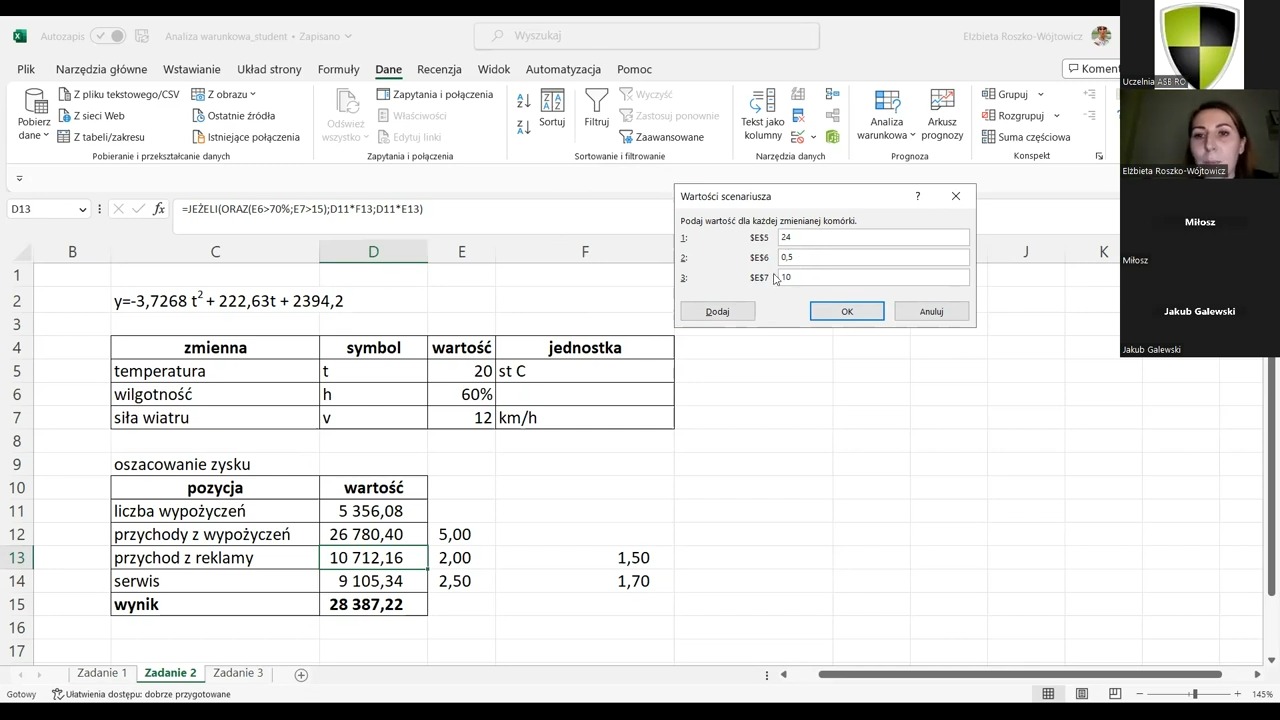This screenshot has height=720, width=1280.
Task: Switch to Narzędzia główne tab
Action: coord(101,69)
